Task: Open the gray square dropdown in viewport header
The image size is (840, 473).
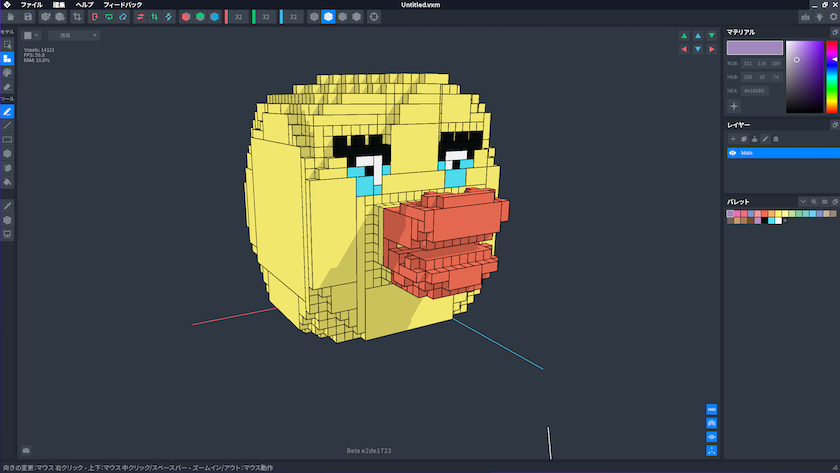Action: (31, 35)
